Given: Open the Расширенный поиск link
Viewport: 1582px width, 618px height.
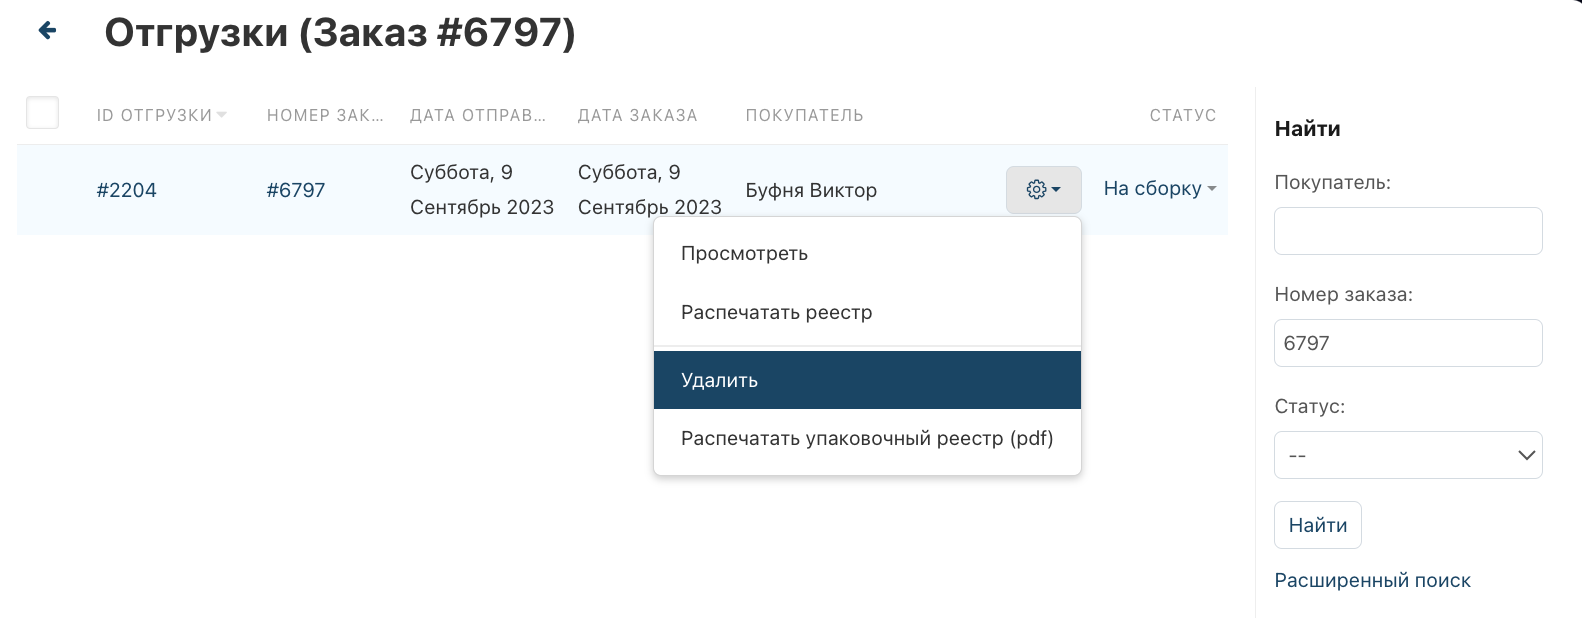Looking at the screenshot, I should pos(1372,580).
